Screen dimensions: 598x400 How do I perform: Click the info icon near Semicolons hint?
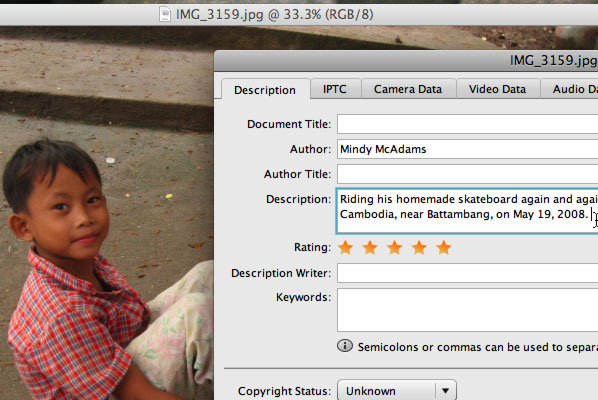345,346
